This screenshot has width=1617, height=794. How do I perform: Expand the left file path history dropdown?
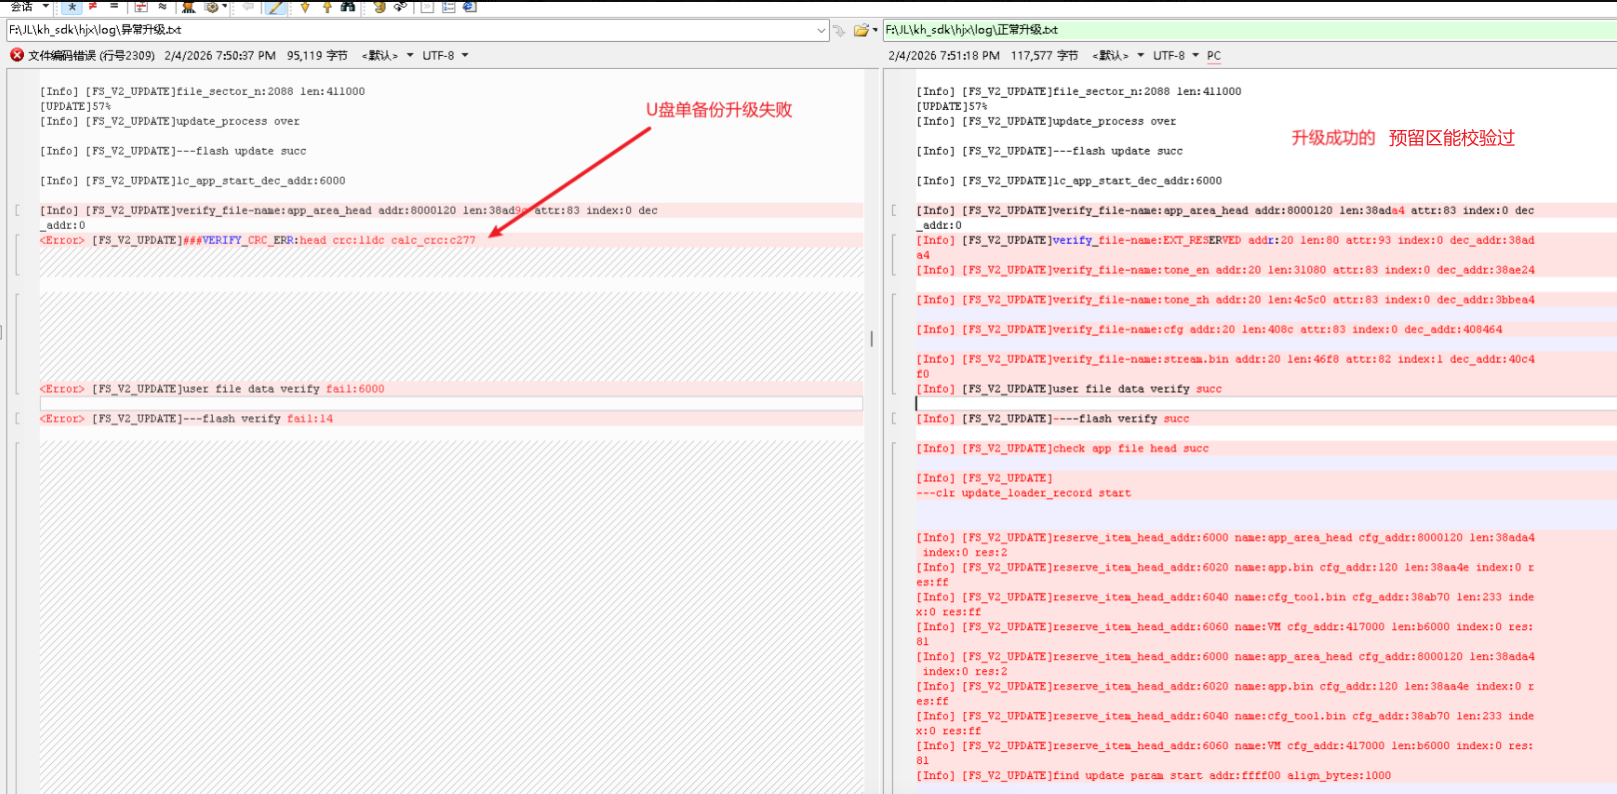coord(822,30)
